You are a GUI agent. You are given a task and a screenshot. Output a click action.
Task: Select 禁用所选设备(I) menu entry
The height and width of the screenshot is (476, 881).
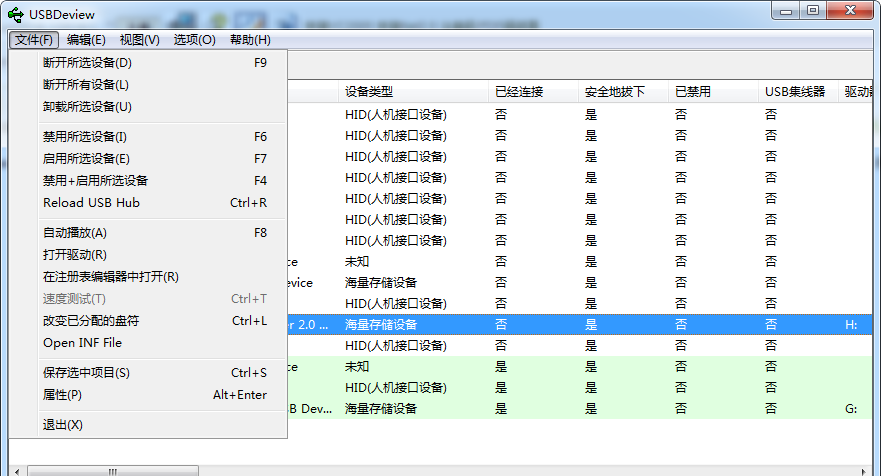162,137
